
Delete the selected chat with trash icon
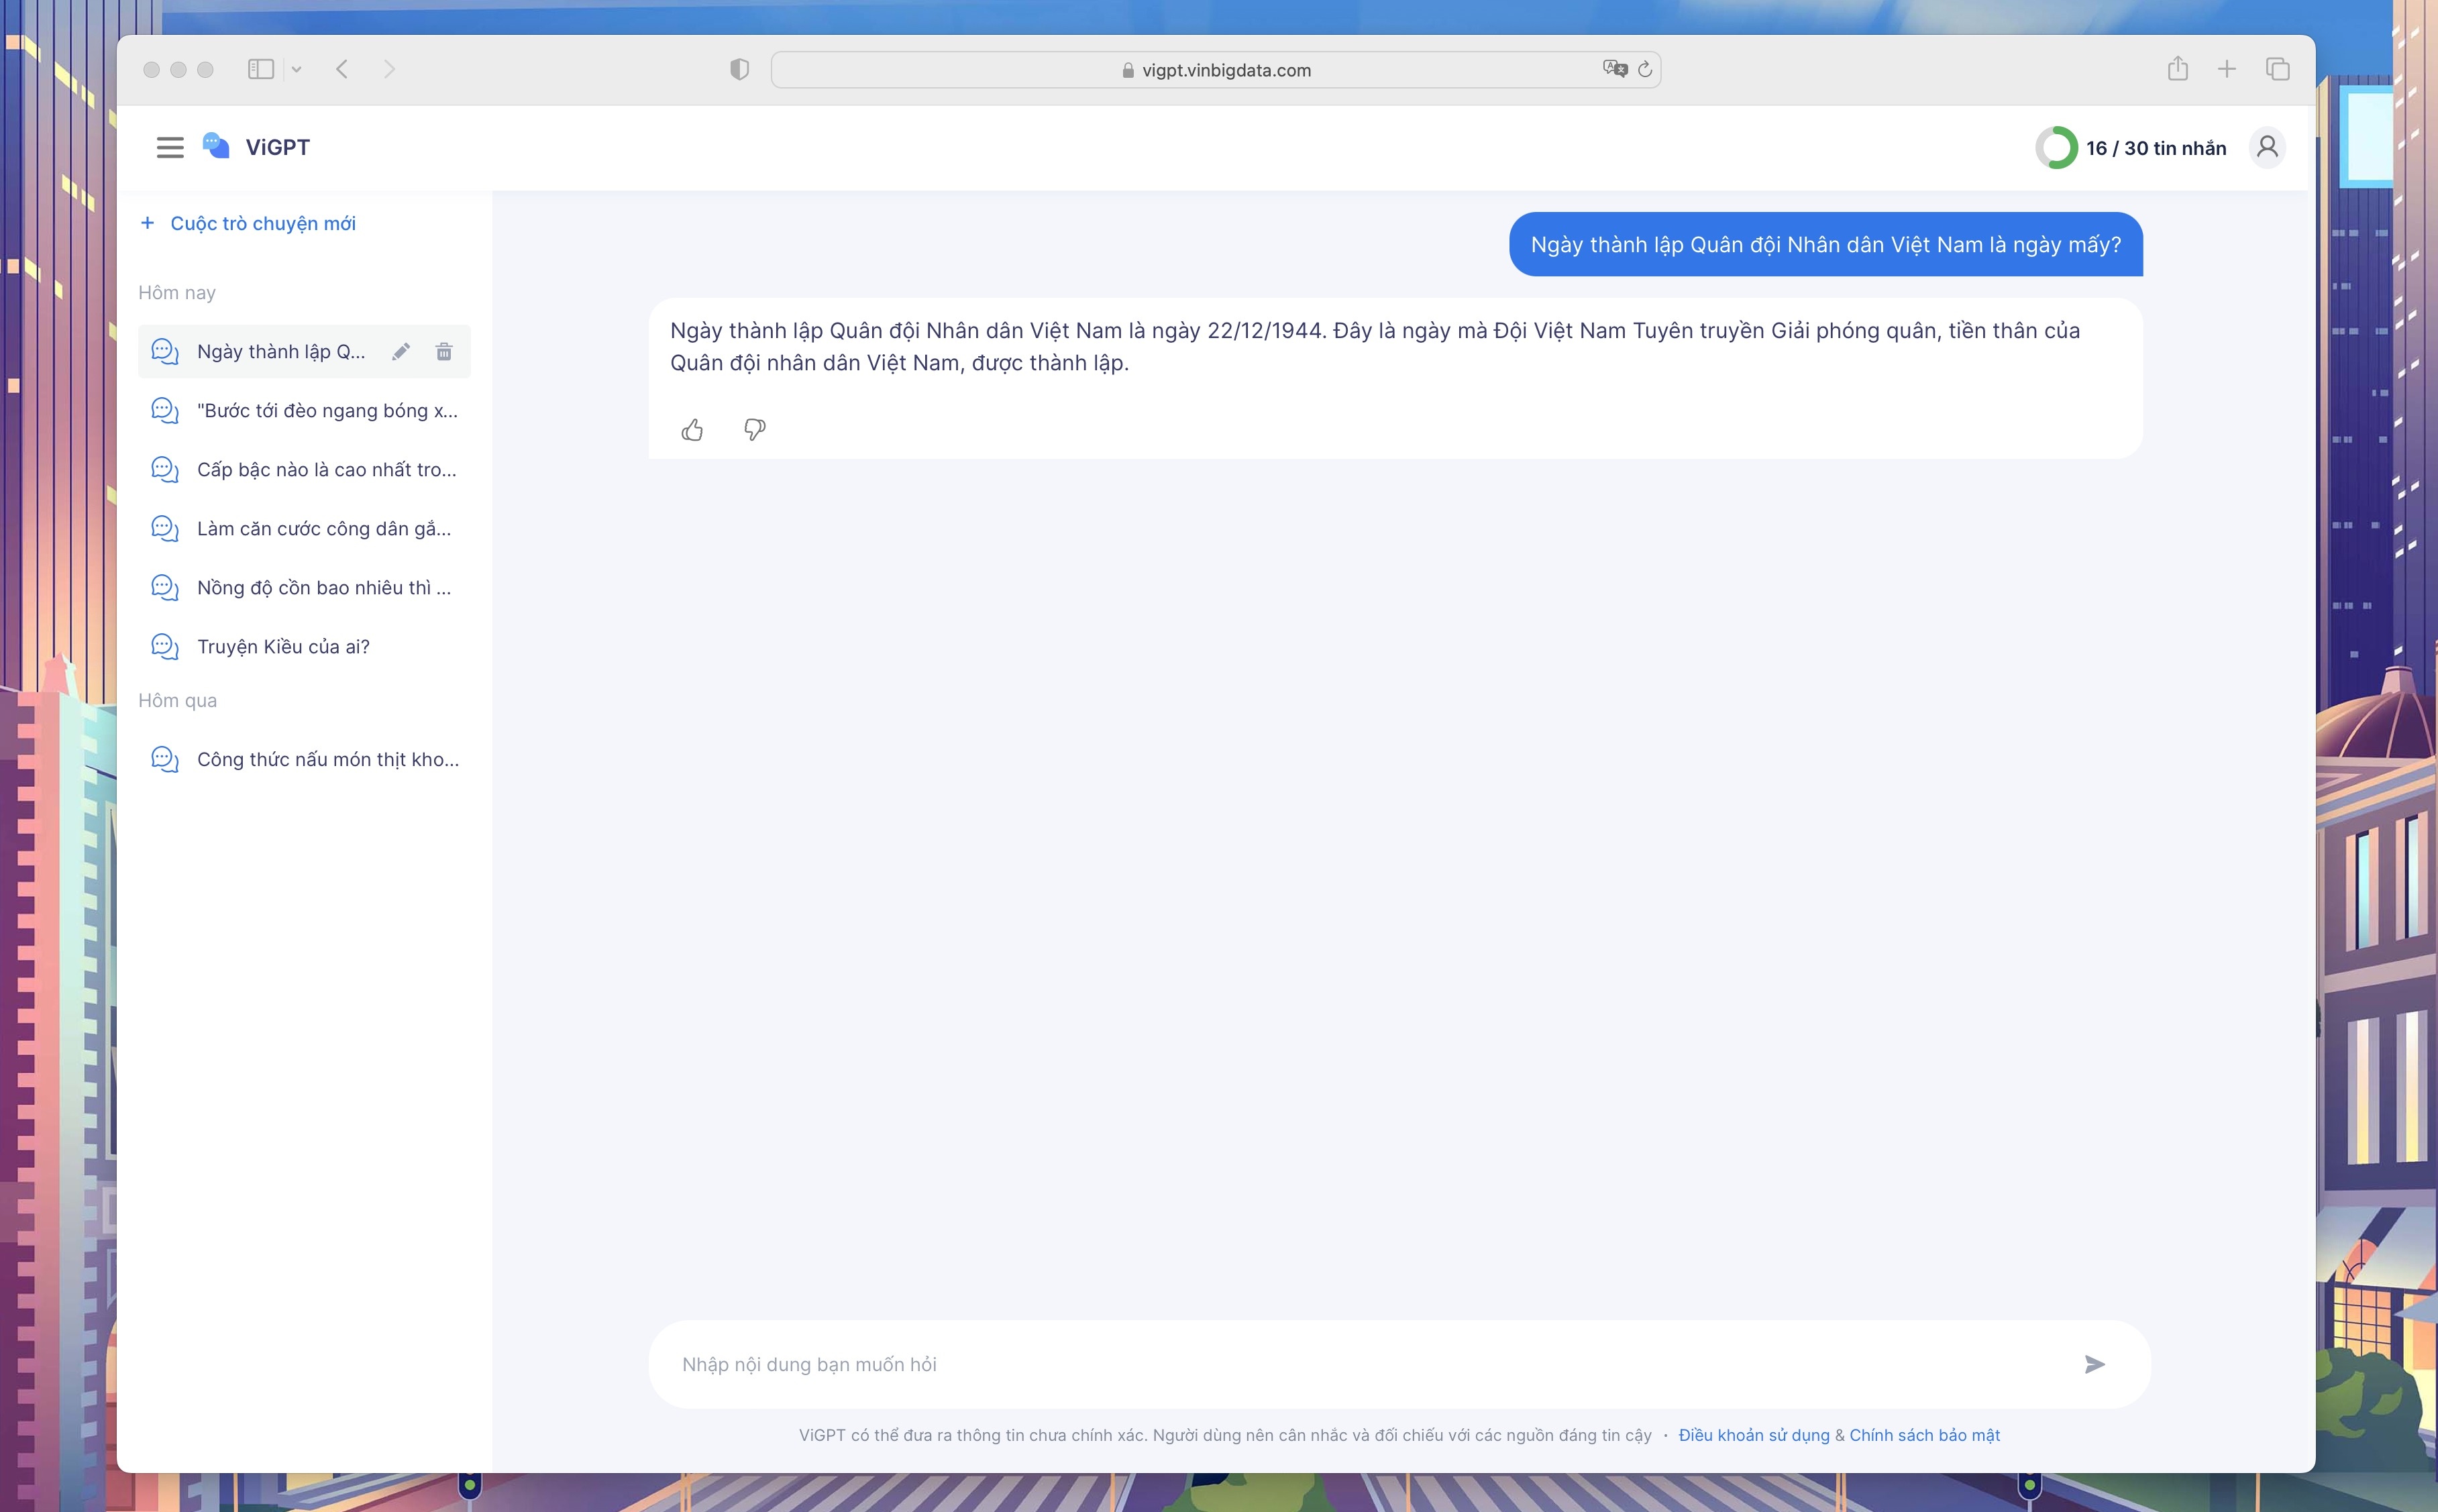point(444,352)
